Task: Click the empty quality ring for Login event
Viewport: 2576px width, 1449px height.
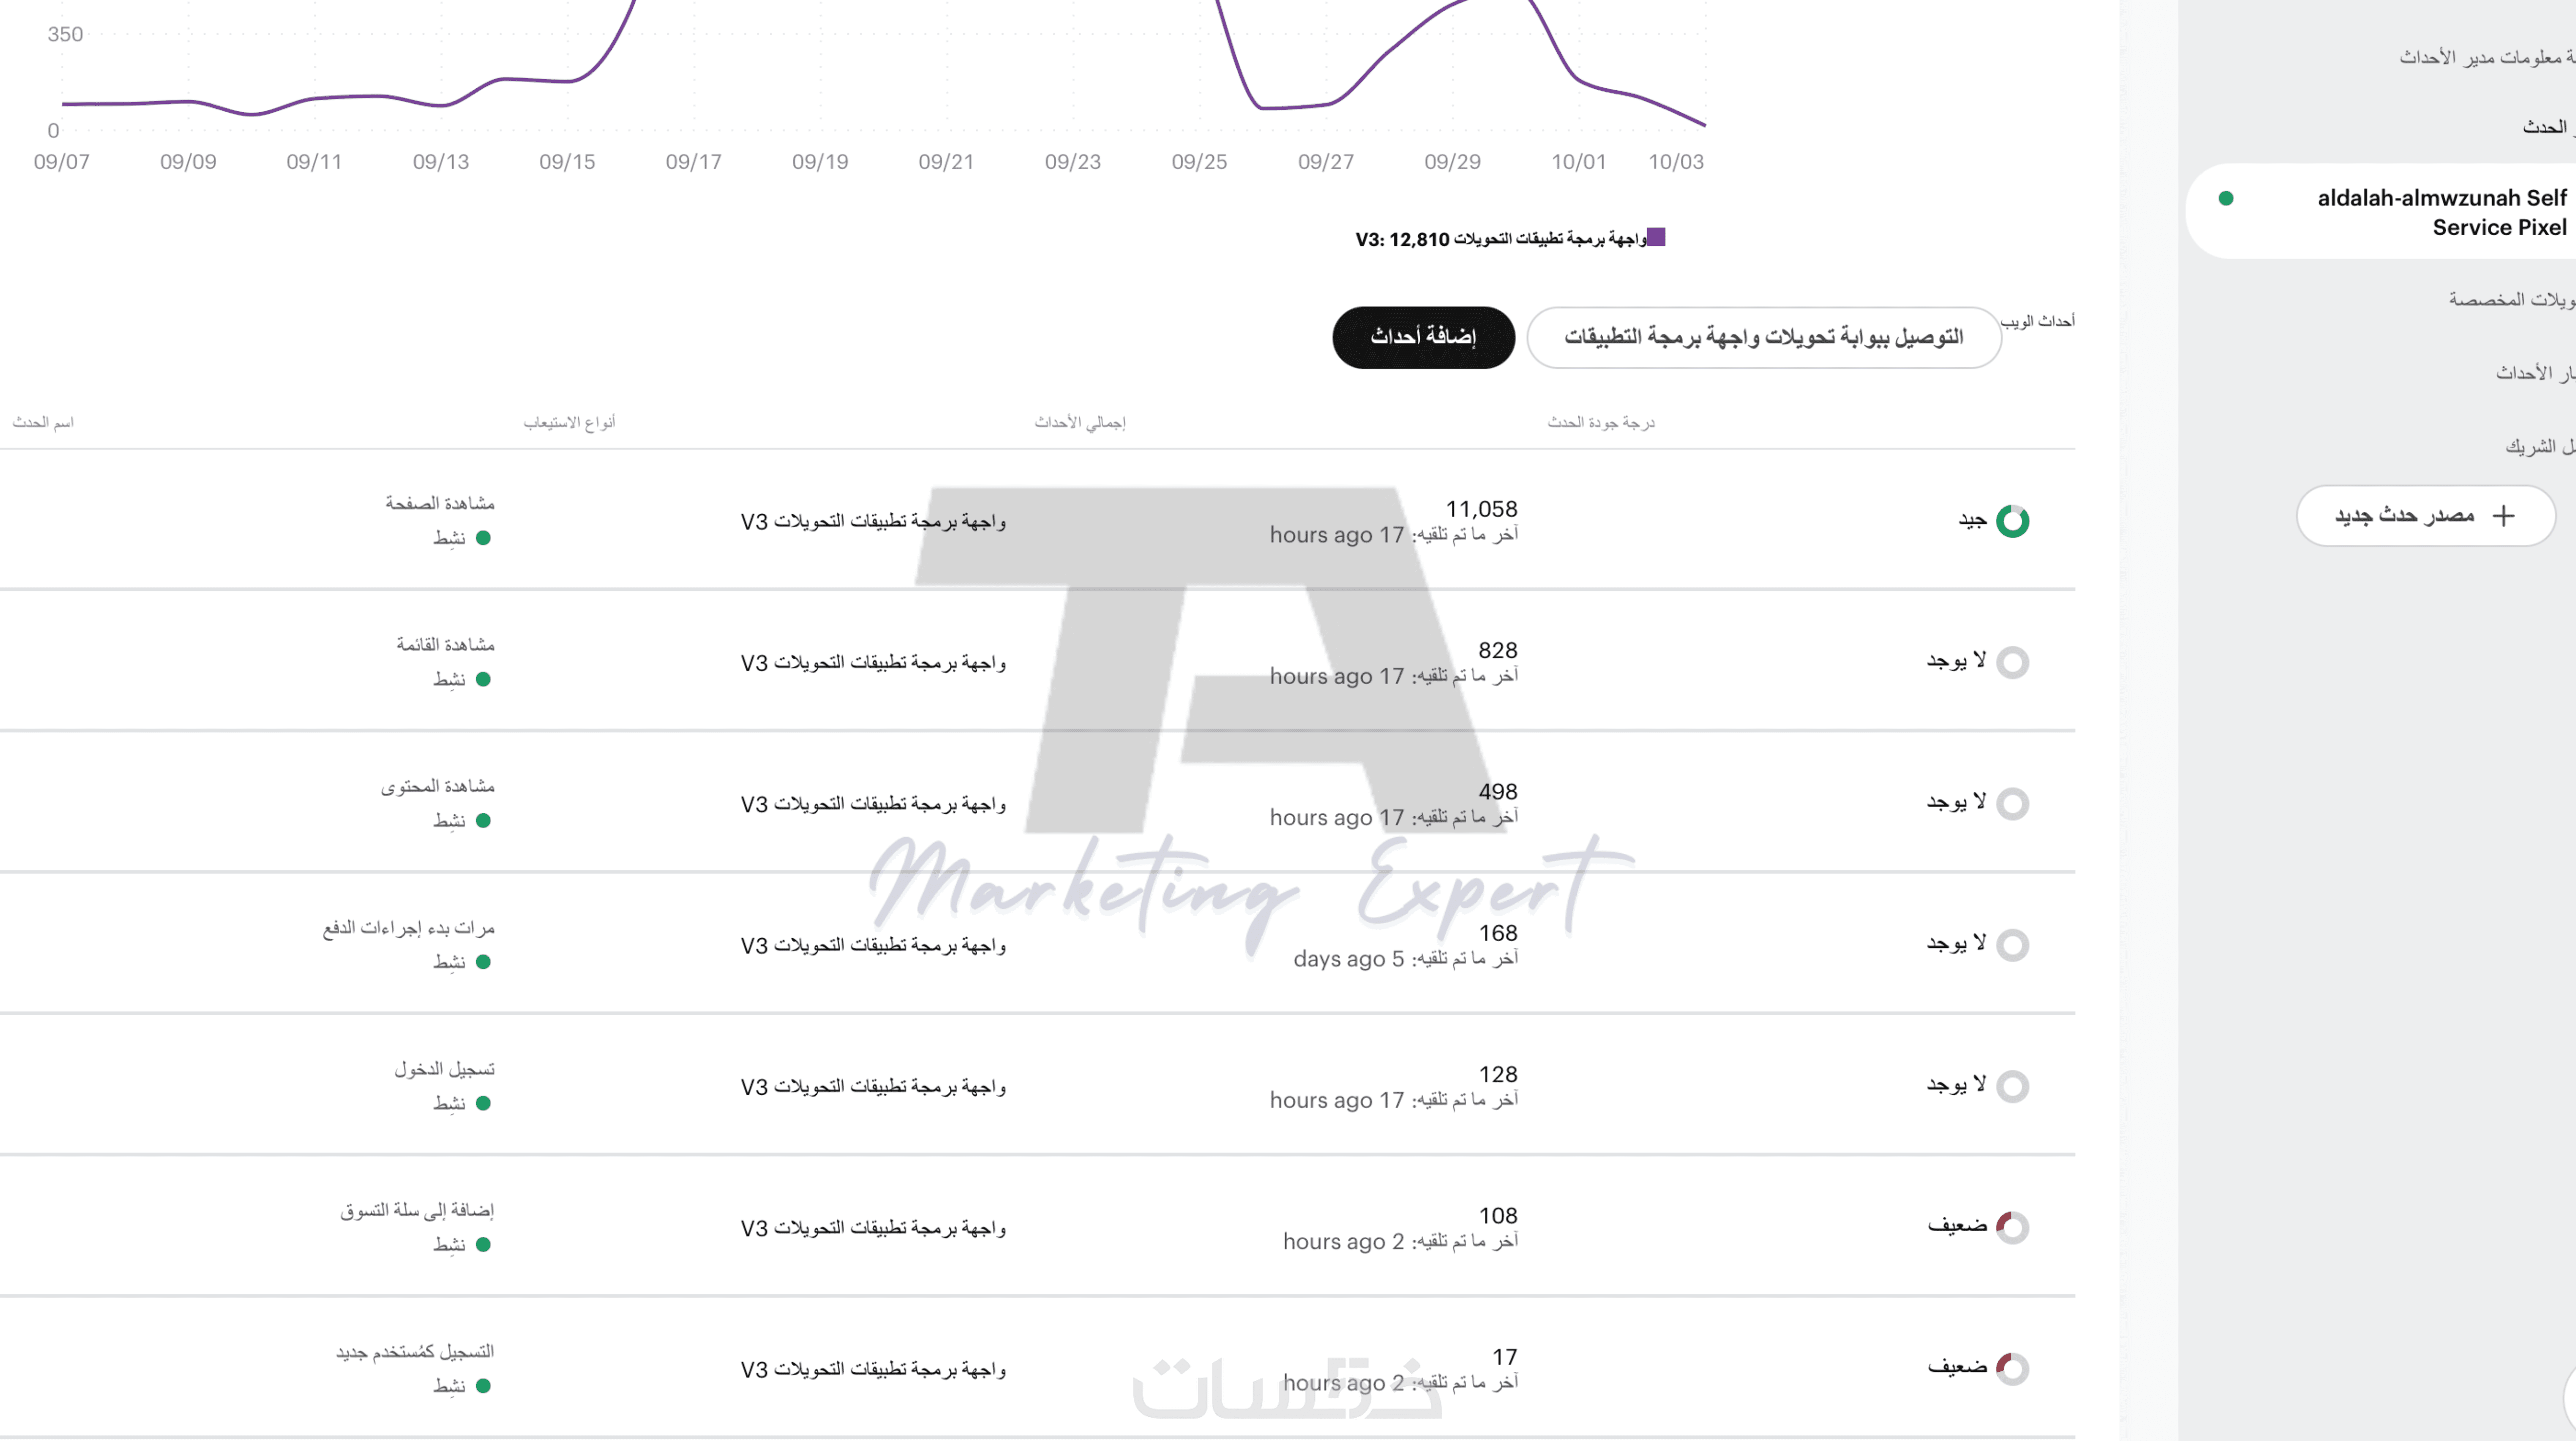Action: point(2012,1086)
